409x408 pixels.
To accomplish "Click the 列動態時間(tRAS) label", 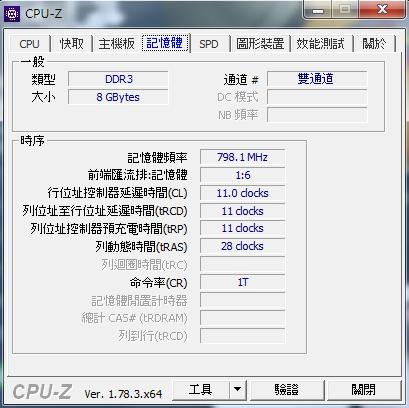I will (141, 247).
